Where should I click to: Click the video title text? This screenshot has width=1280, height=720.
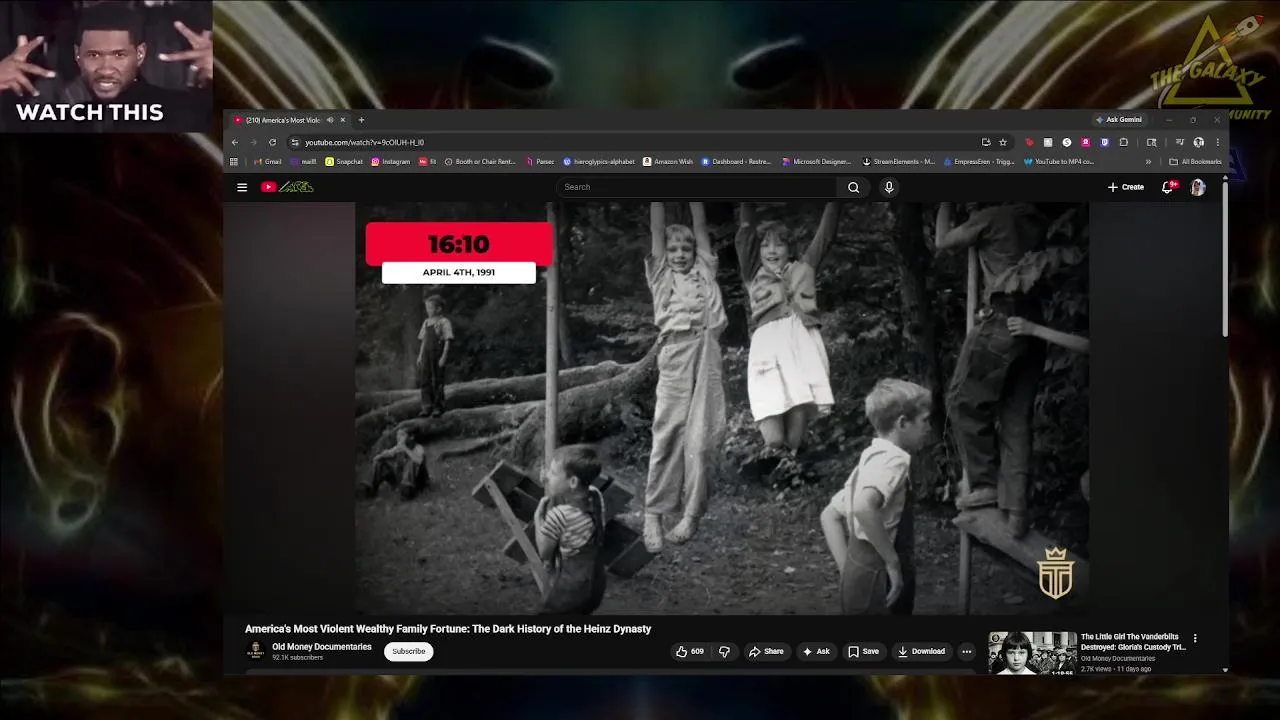coord(448,629)
